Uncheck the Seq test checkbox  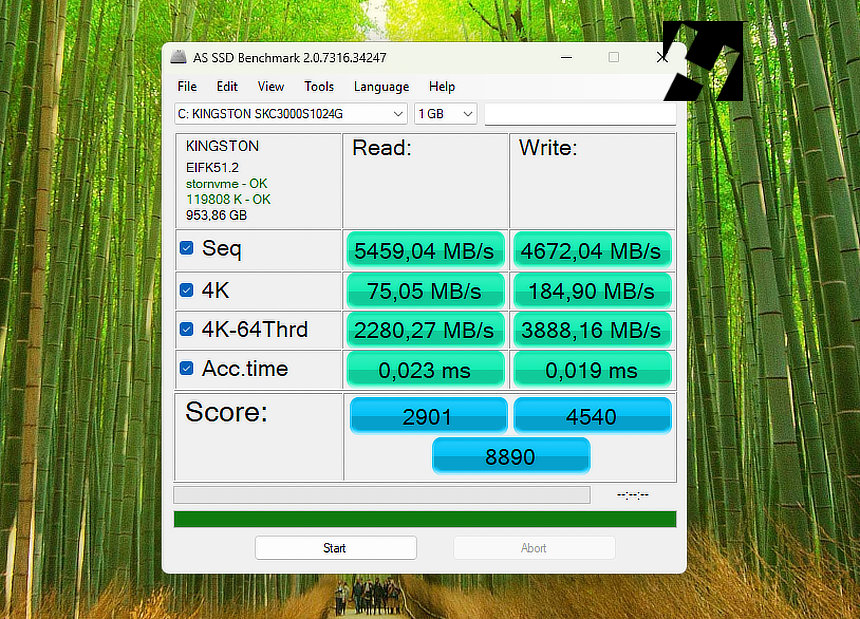point(186,248)
